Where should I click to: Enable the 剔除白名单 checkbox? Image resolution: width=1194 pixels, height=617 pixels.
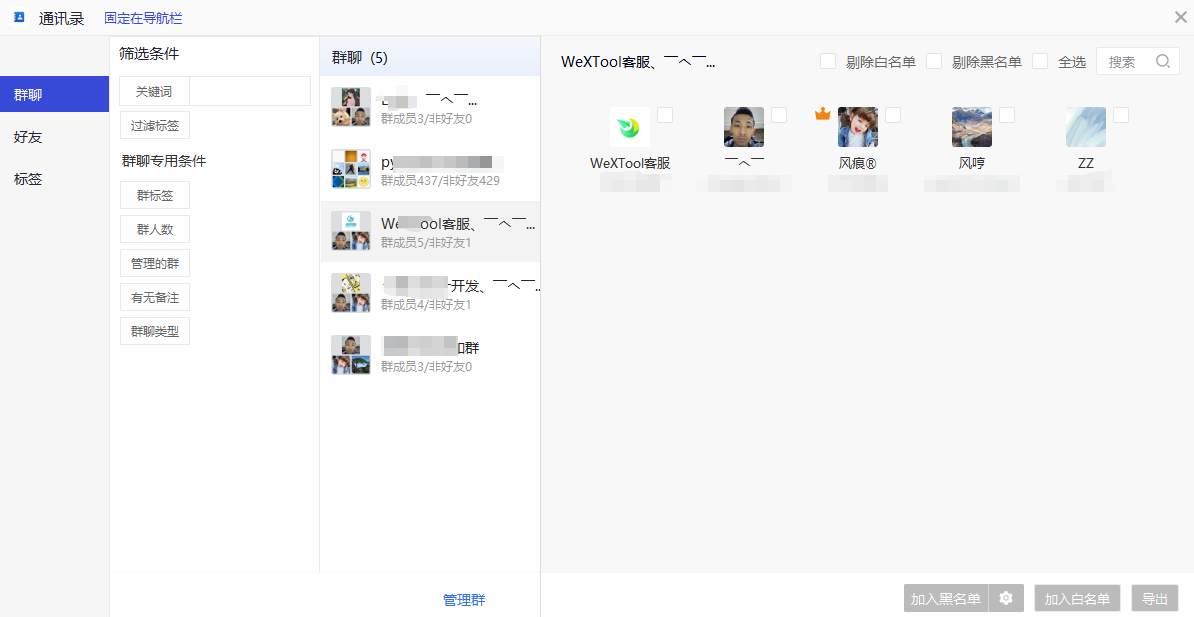click(828, 61)
